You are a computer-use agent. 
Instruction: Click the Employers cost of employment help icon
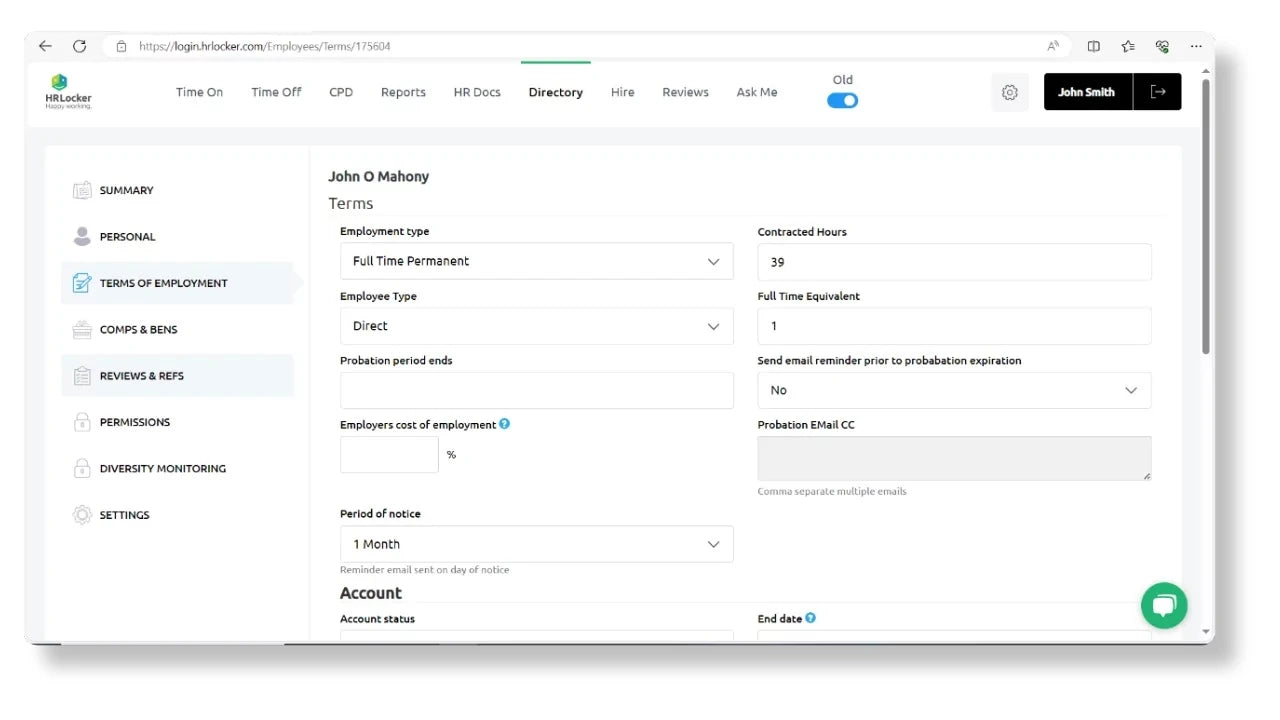505,424
